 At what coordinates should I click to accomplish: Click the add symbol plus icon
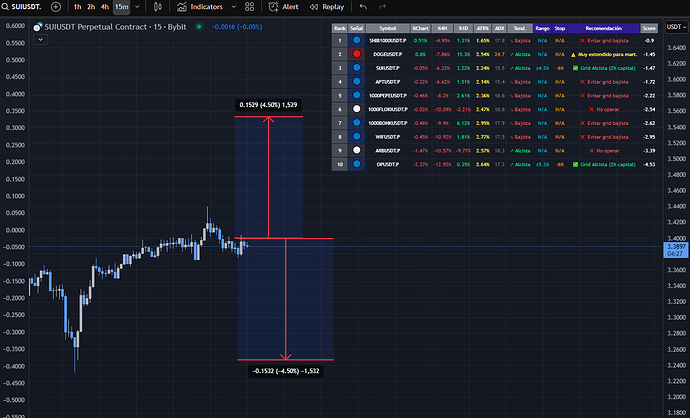click(x=55, y=7)
